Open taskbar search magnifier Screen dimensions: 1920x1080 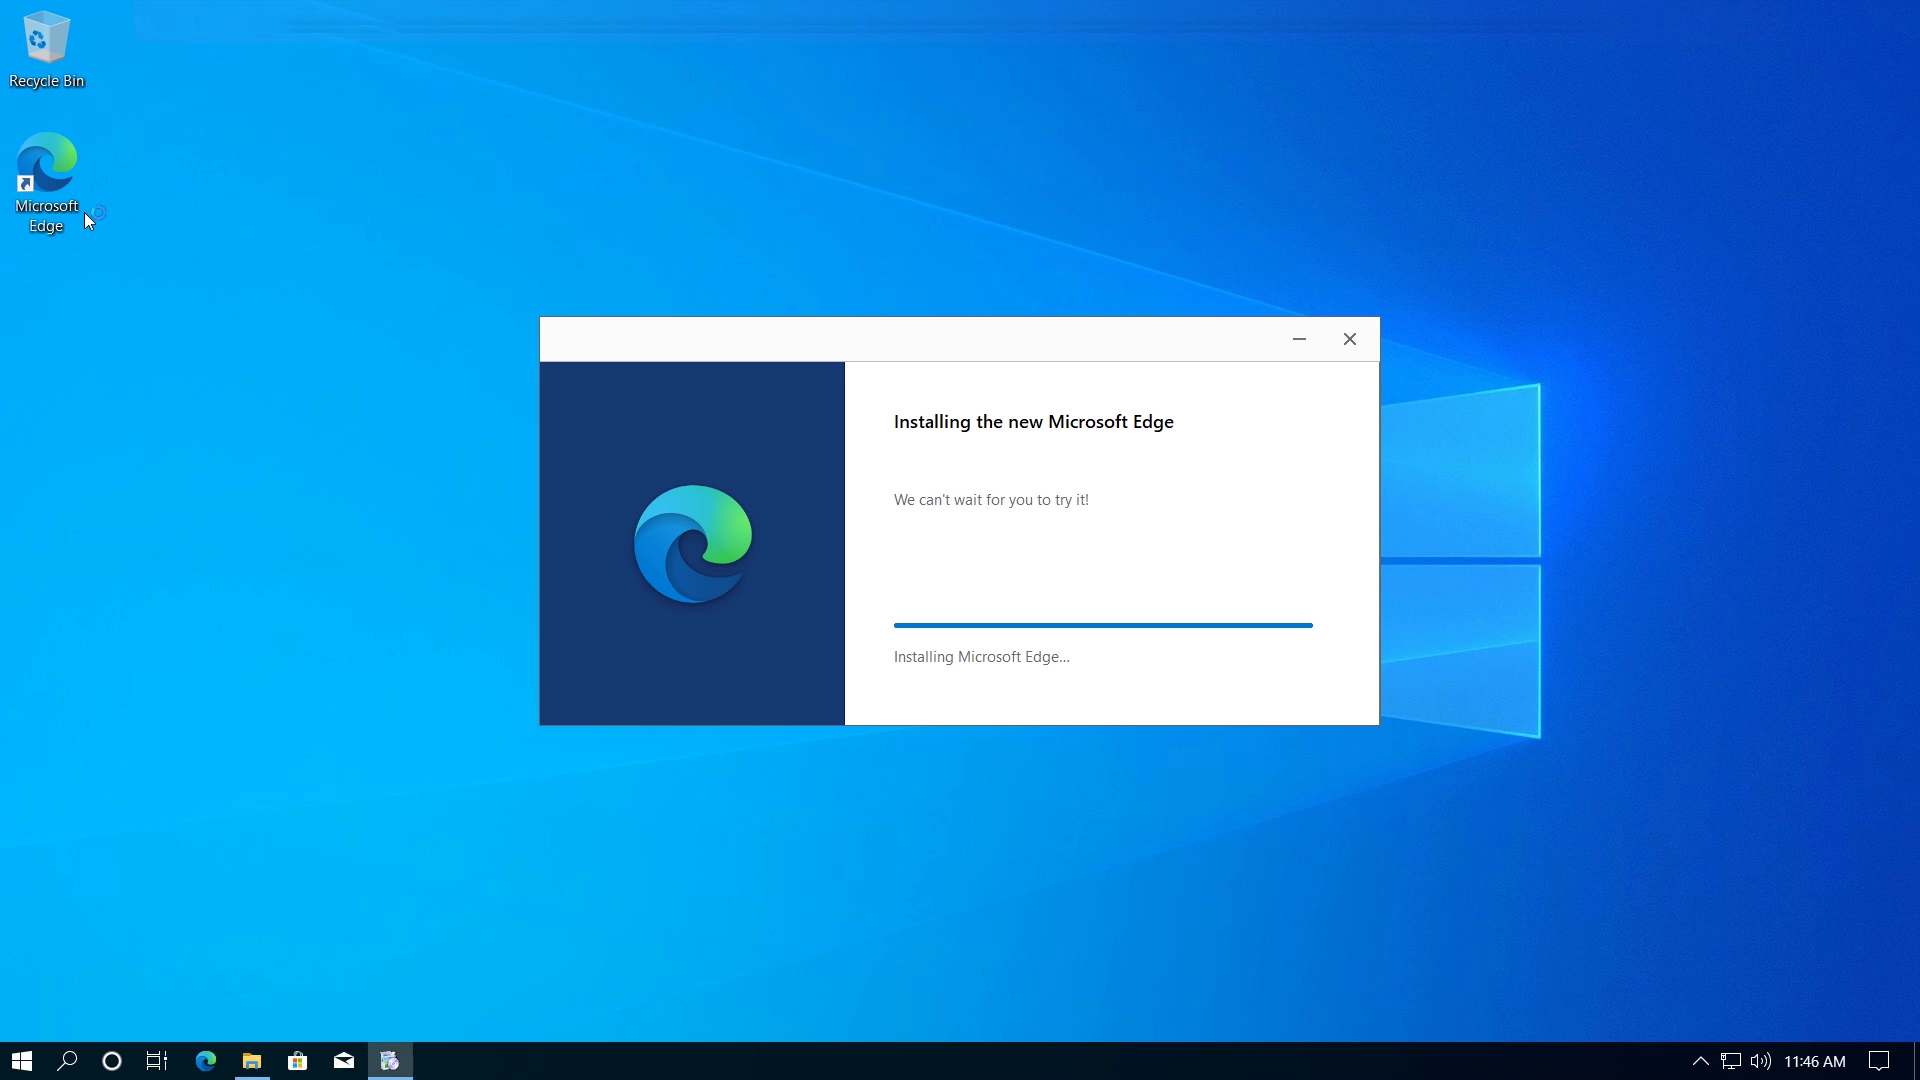point(67,1061)
